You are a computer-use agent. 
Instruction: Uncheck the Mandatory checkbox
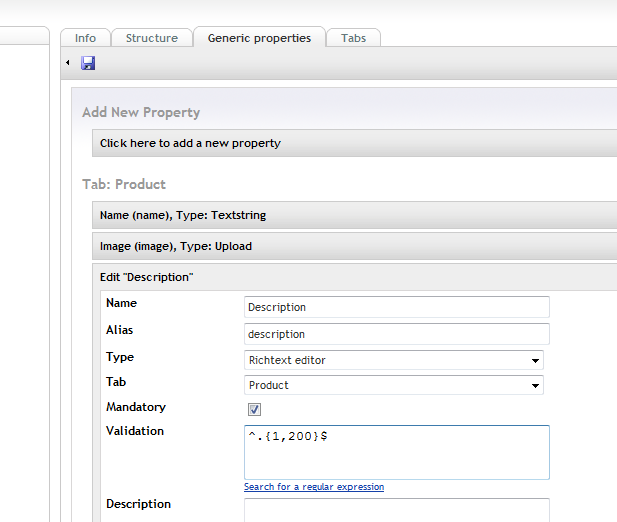pos(254,409)
